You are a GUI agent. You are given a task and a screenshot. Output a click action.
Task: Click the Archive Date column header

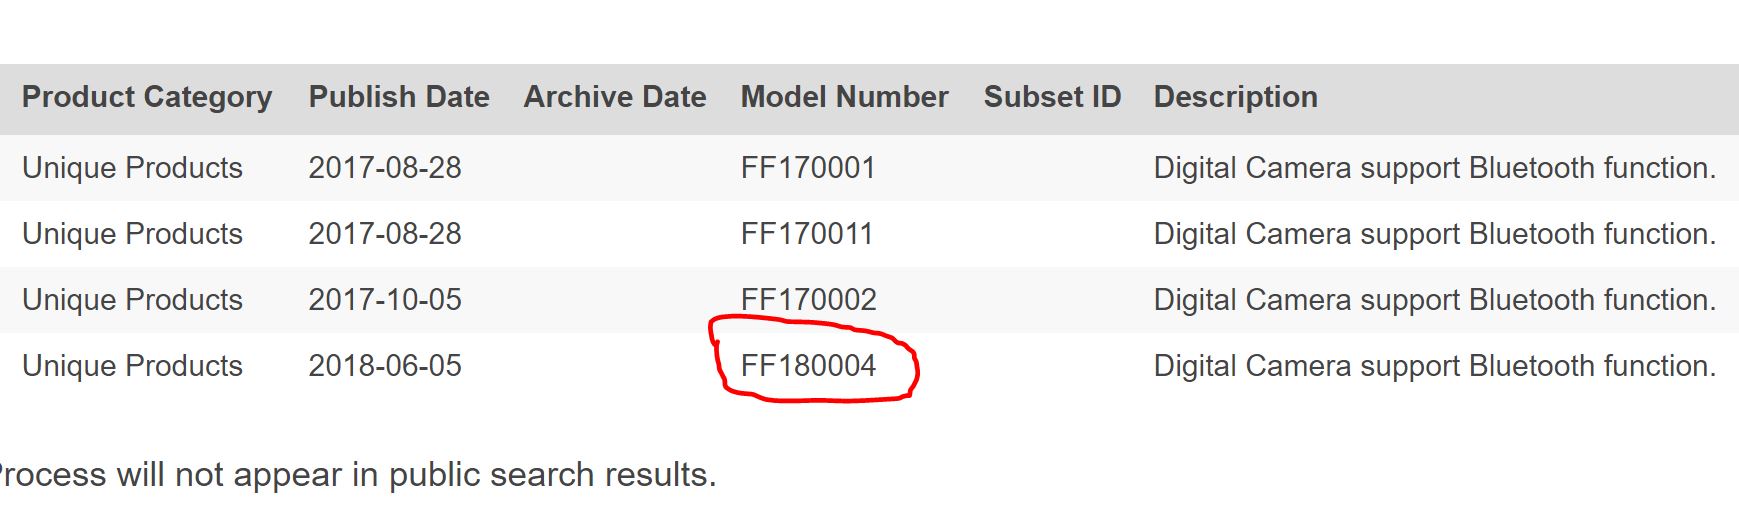pyautogui.click(x=615, y=97)
